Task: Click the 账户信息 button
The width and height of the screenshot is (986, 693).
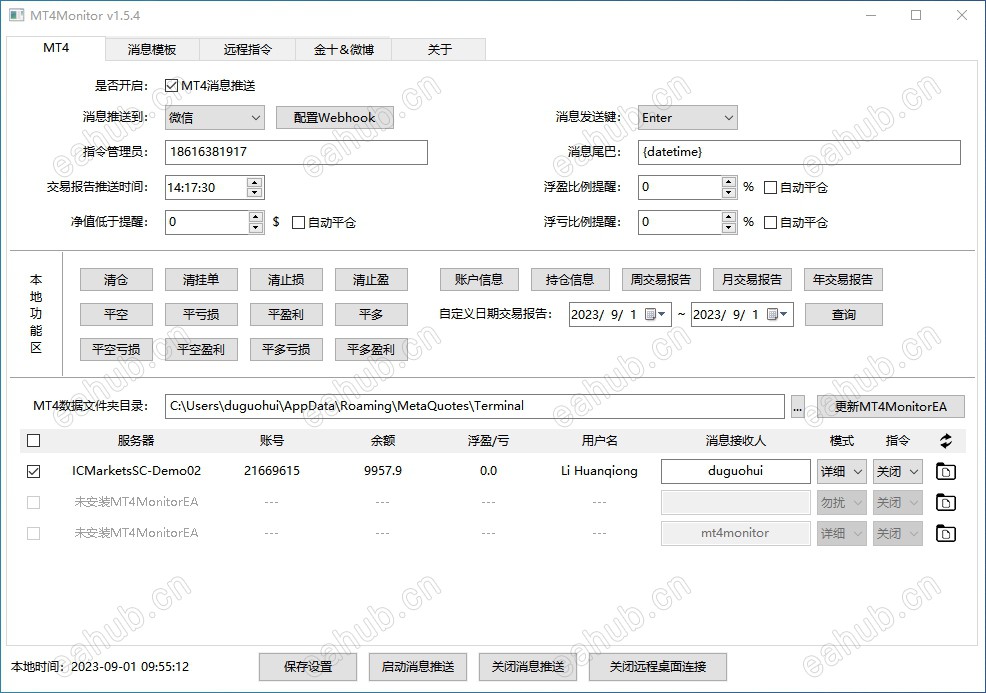Action: [x=478, y=278]
